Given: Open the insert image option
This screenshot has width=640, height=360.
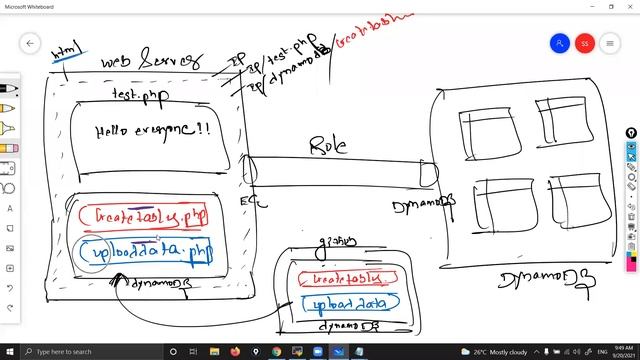Looking at the screenshot, I should click(10, 248).
